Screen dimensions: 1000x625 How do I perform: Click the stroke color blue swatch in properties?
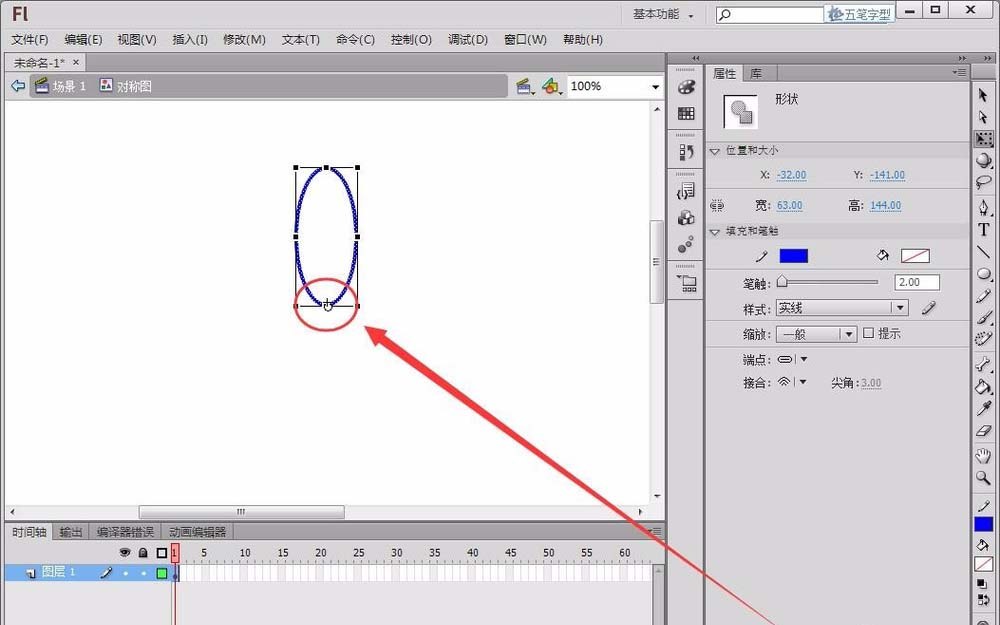pos(793,256)
